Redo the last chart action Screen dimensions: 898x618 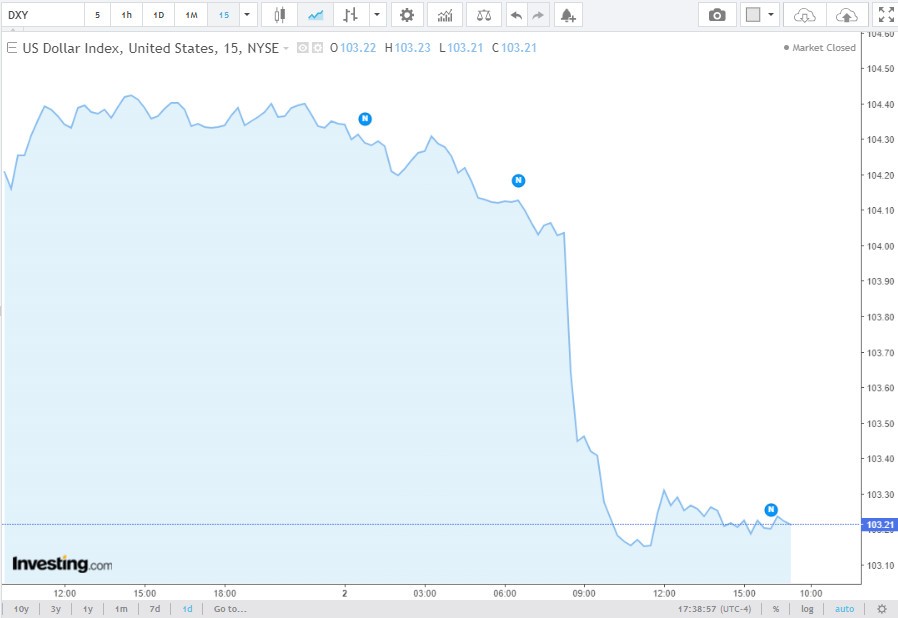pos(537,15)
